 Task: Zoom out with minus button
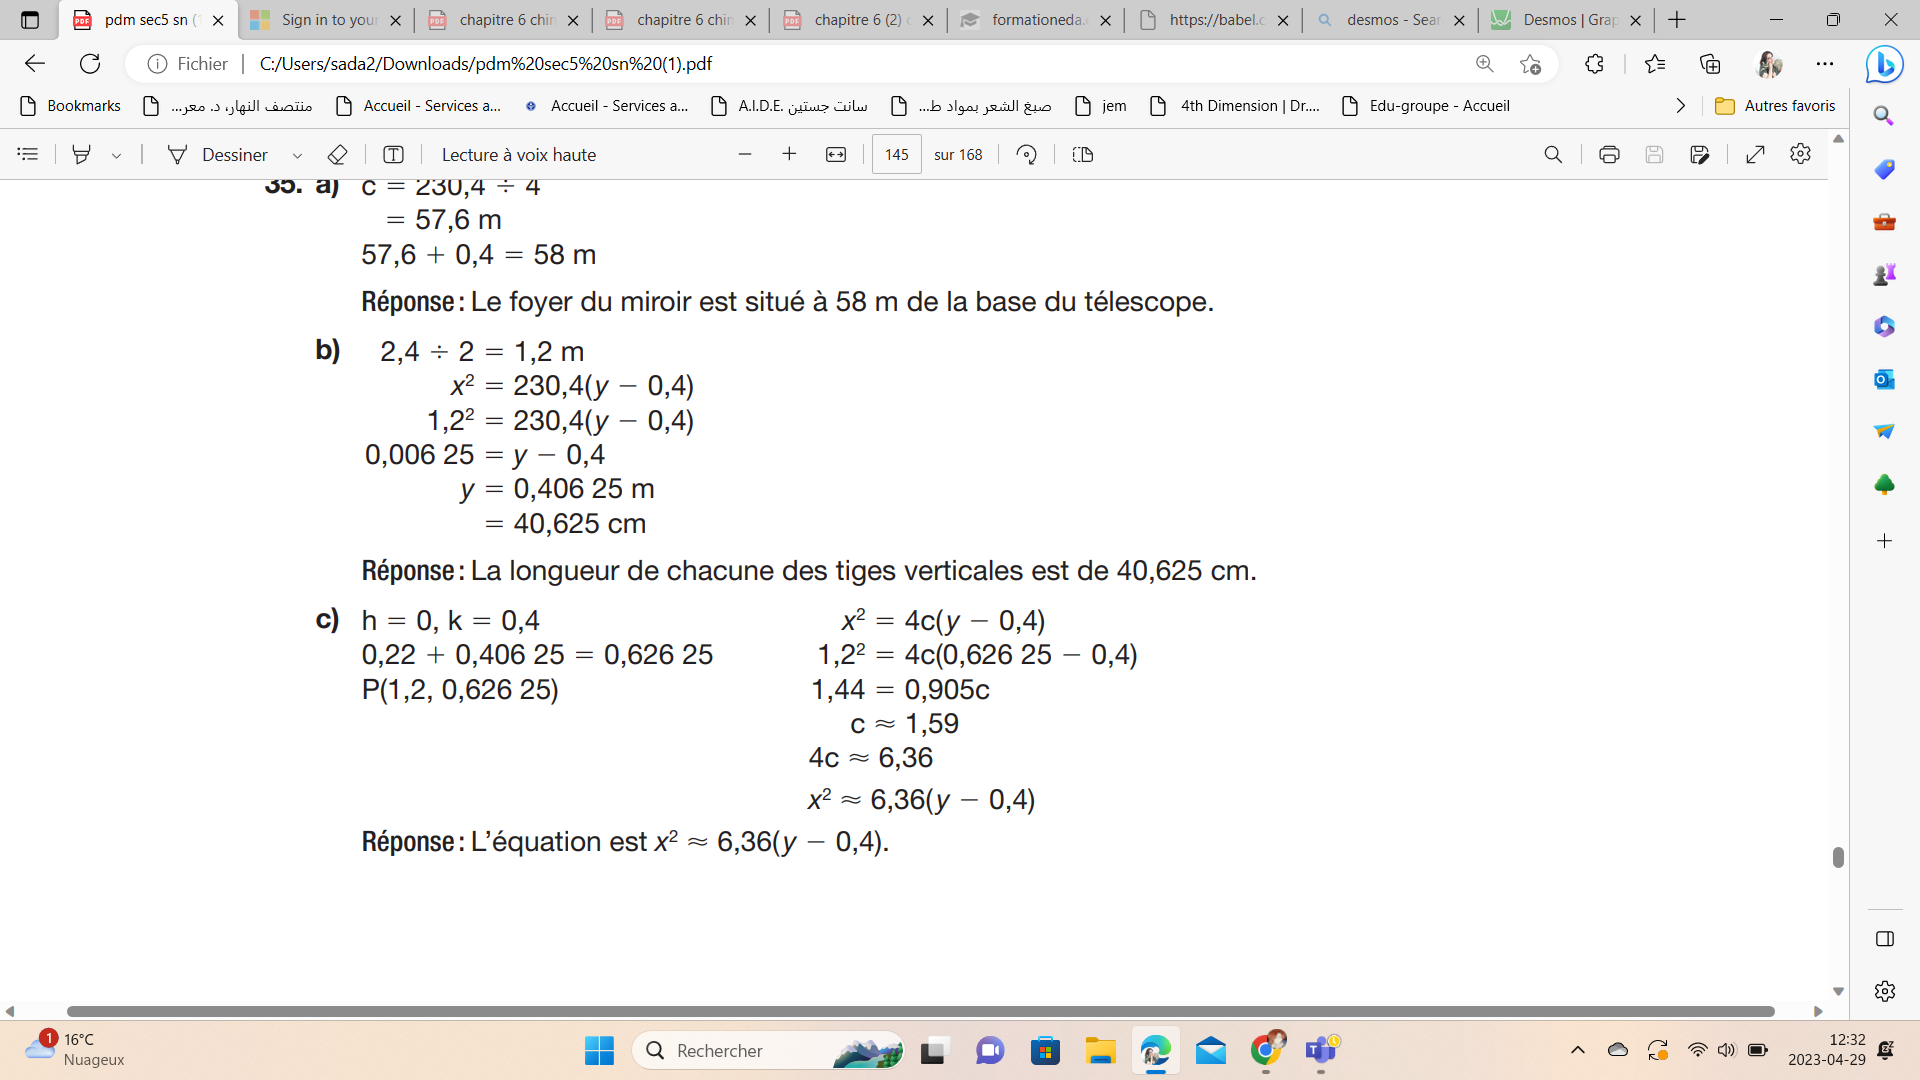click(745, 154)
